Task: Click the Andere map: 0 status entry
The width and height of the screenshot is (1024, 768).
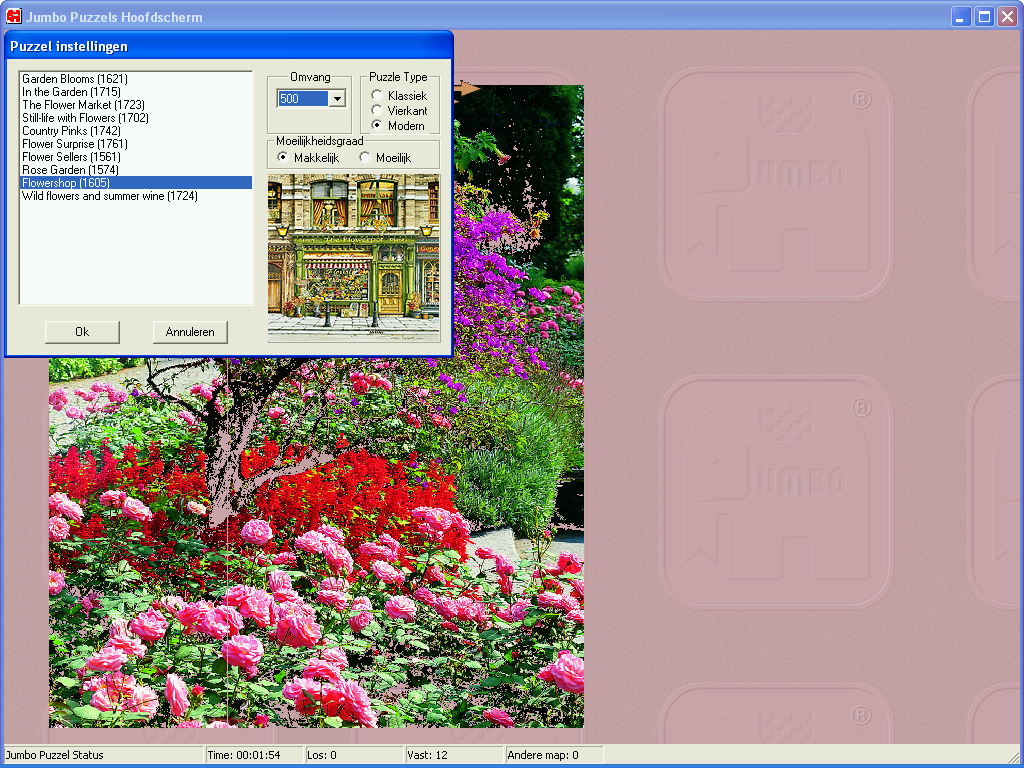Action: click(554, 755)
